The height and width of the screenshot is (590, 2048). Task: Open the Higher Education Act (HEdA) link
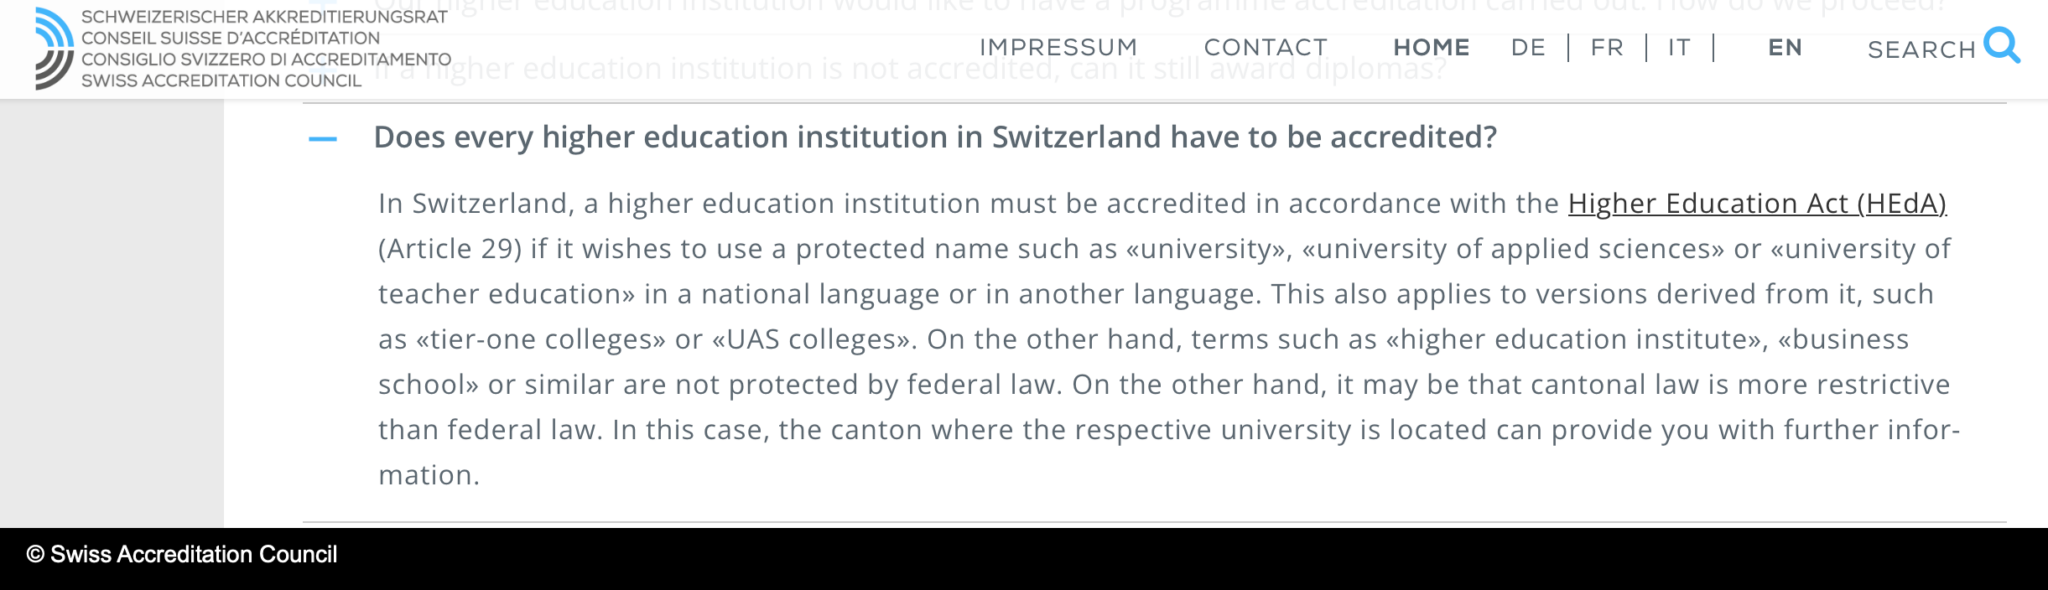1756,203
